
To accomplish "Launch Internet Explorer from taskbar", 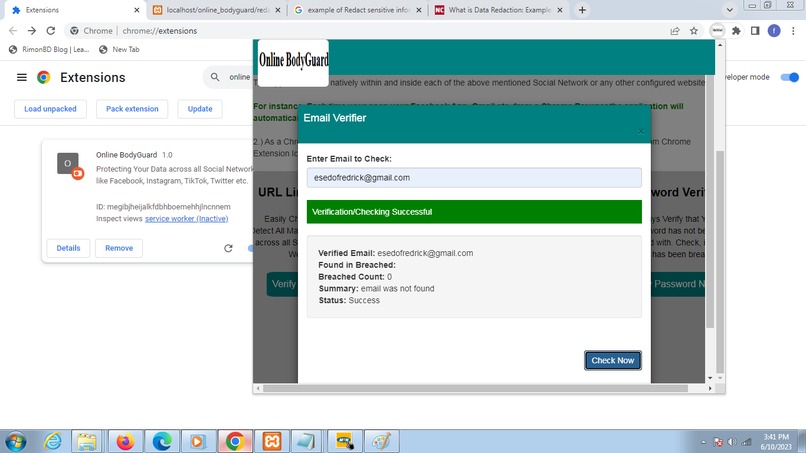I will (x=52, y=441).
